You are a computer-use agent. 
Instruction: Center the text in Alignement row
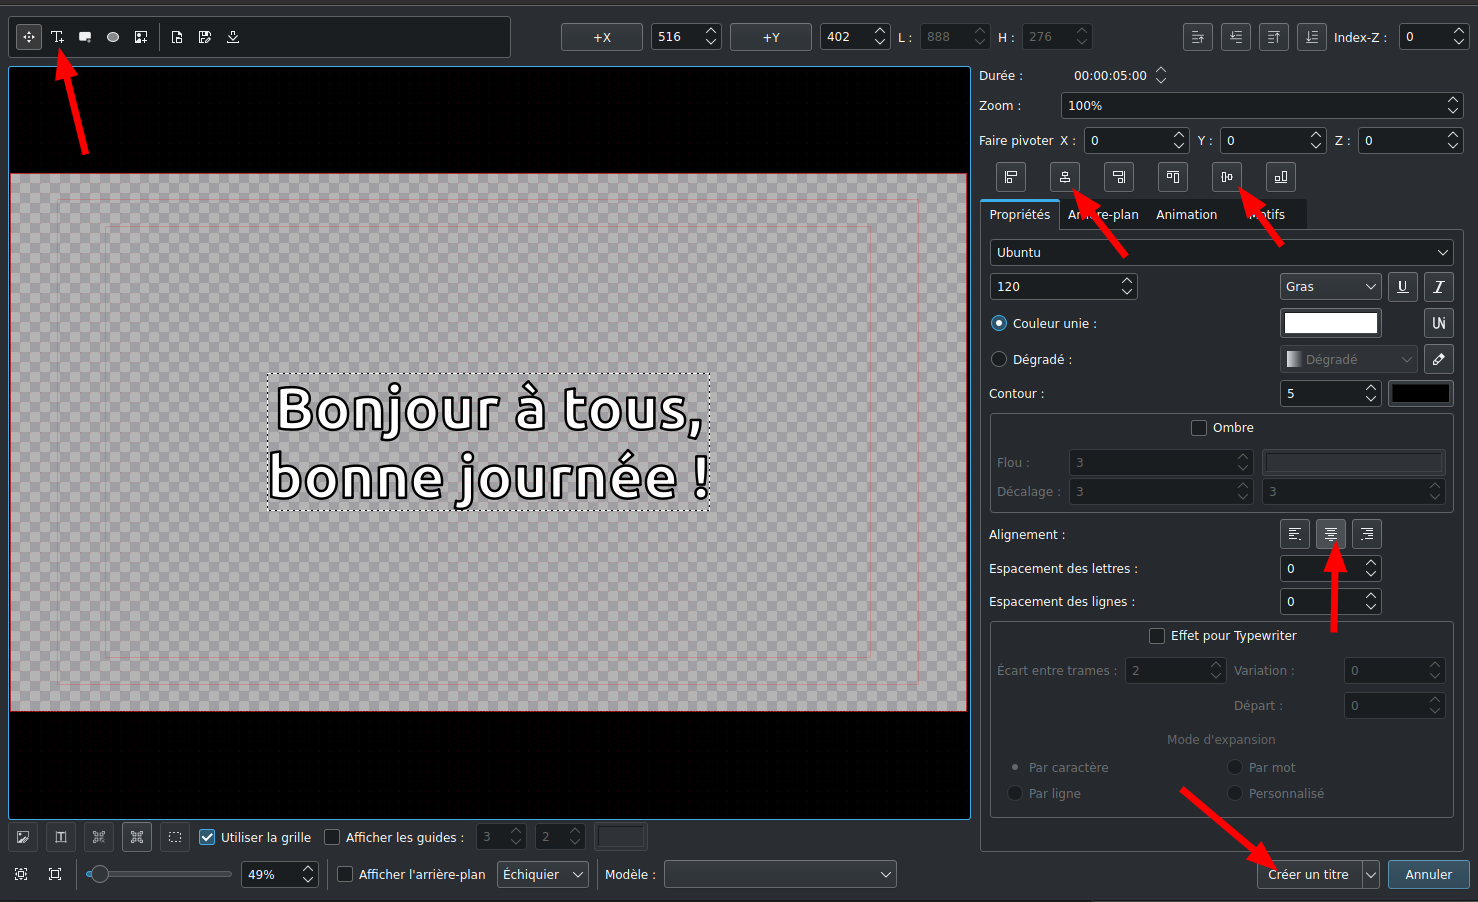1331,534
